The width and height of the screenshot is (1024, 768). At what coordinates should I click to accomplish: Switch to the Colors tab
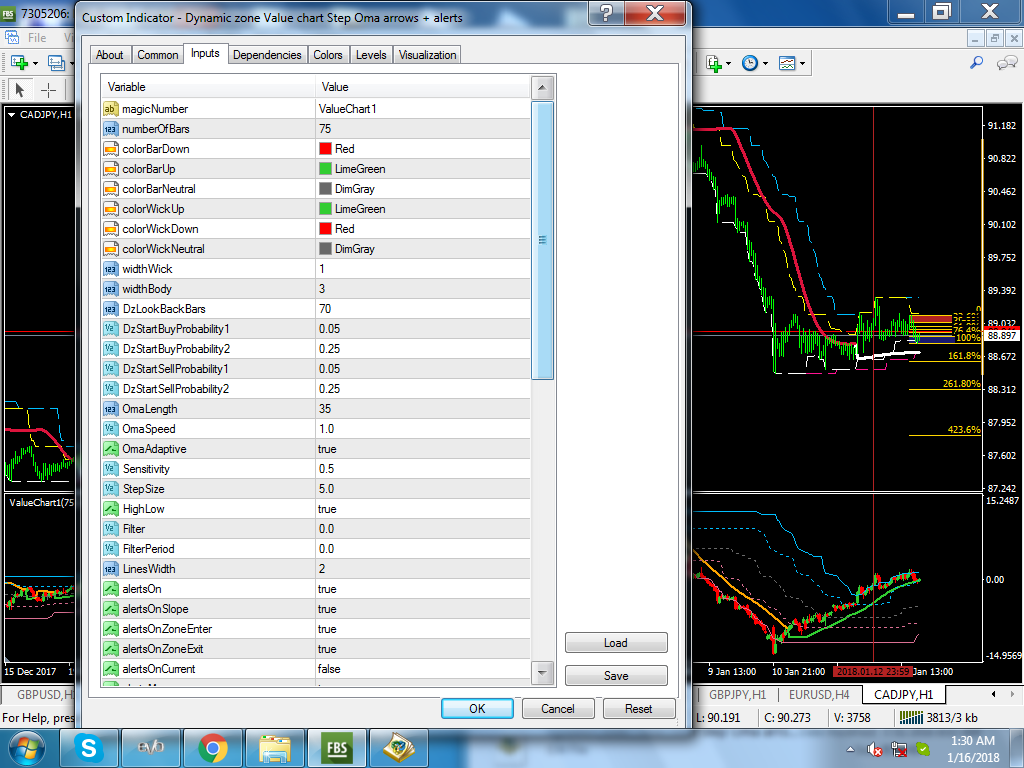click(x=328, y=55)
